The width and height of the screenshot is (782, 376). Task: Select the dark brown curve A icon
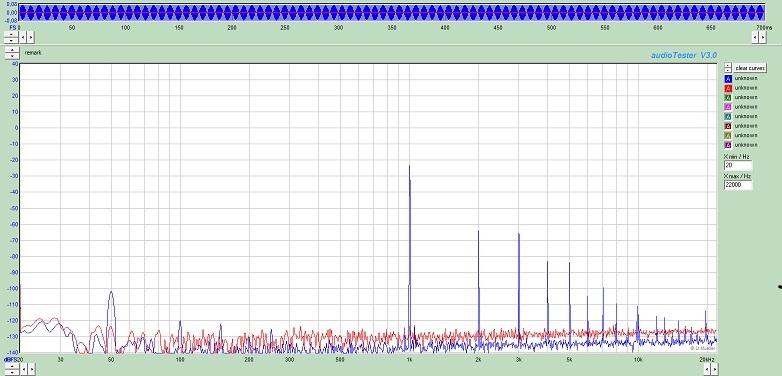[x=728, y=126]
